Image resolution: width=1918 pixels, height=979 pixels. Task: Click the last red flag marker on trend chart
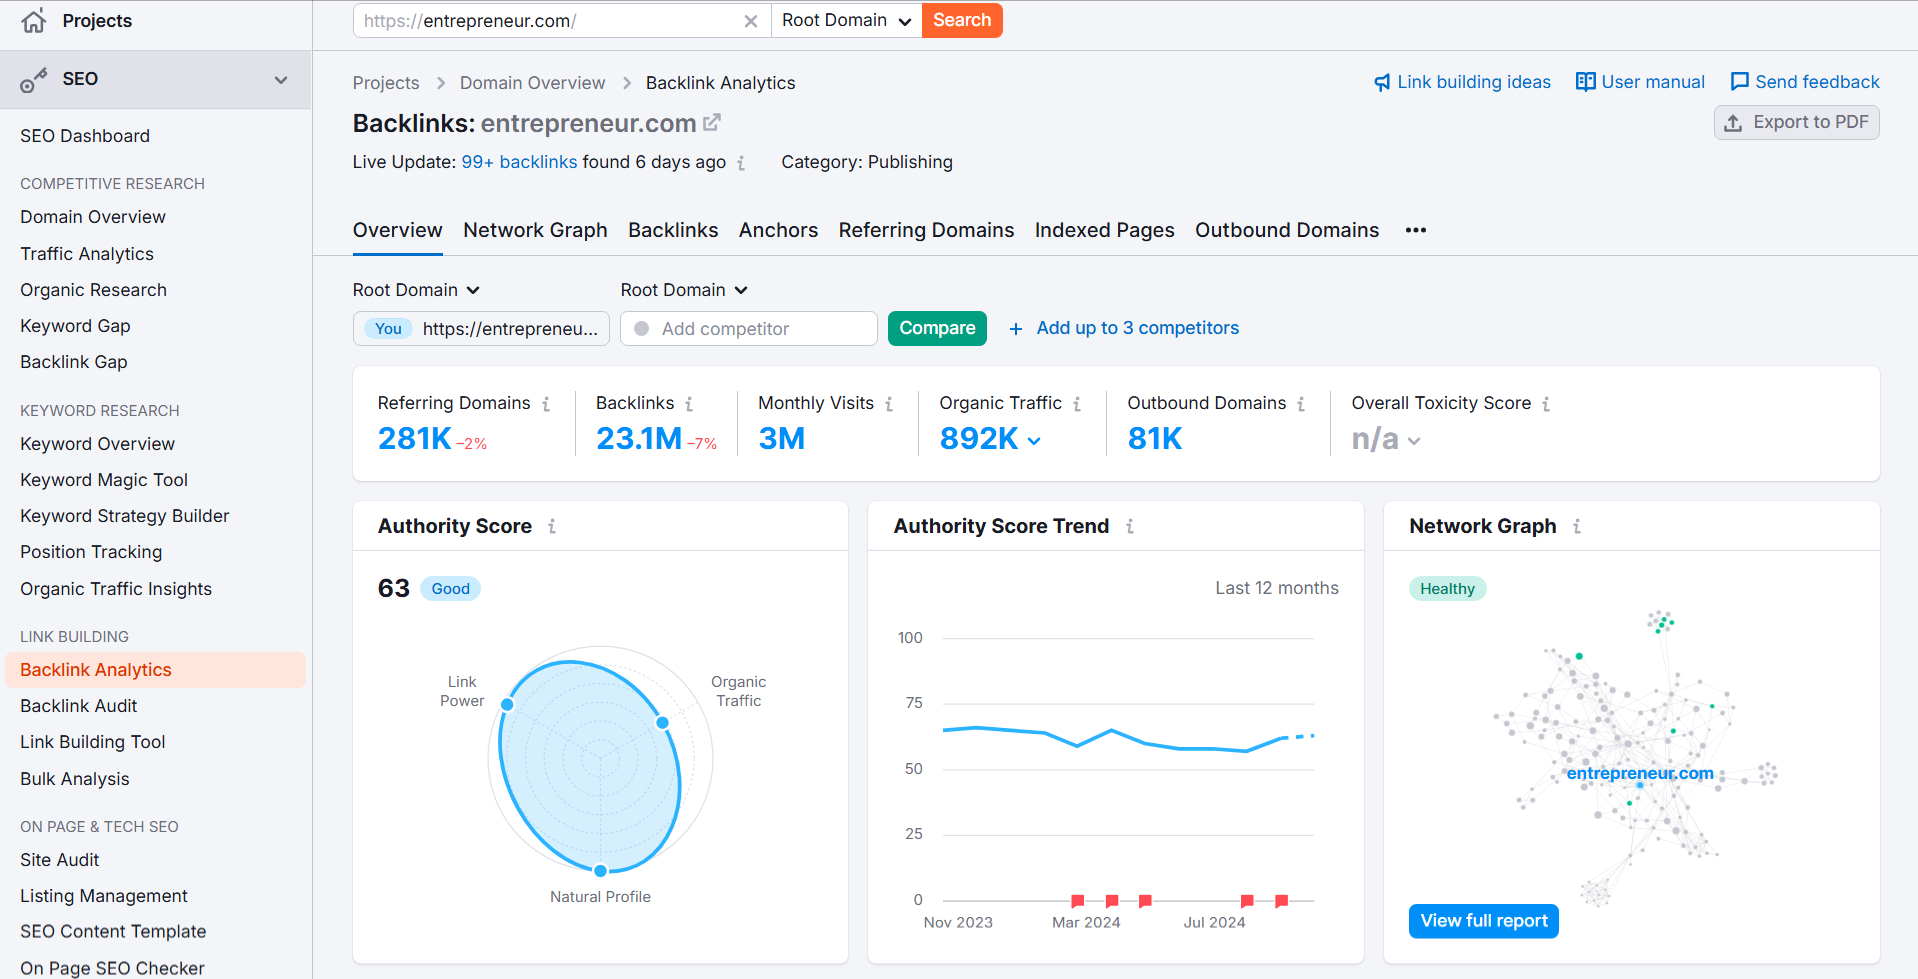click(1281, 901)
